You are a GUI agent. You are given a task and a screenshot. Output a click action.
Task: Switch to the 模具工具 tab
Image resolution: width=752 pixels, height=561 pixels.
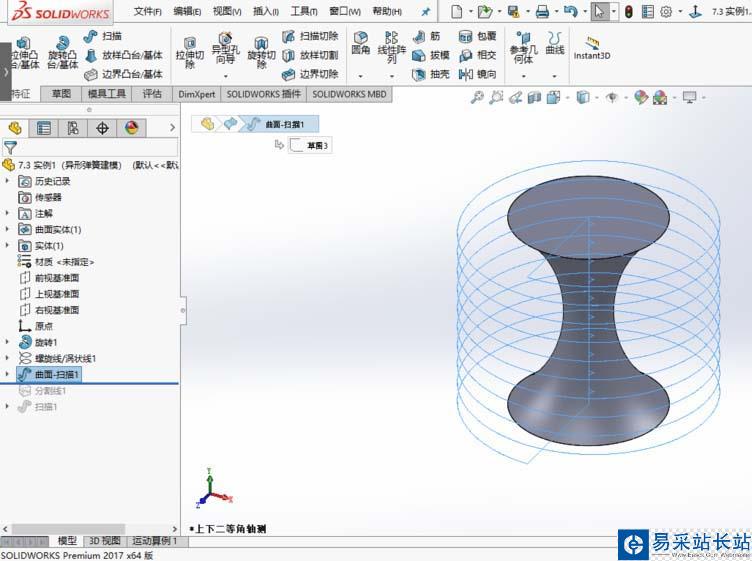point(106,94)
